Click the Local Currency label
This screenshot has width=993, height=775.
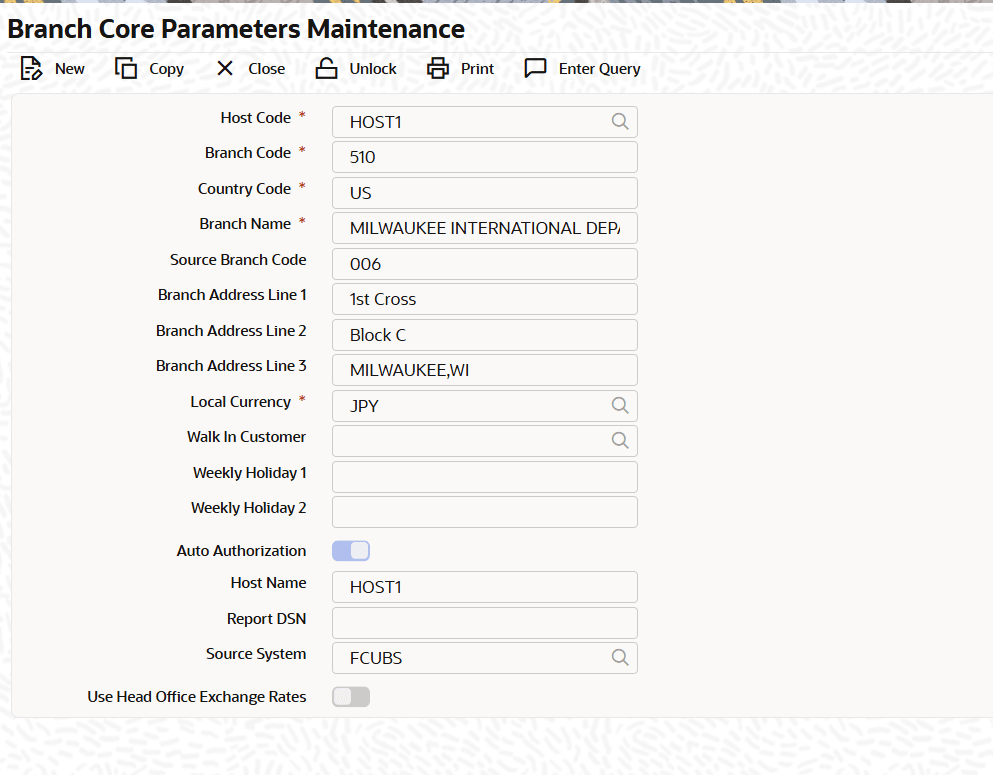coord(241,402)
